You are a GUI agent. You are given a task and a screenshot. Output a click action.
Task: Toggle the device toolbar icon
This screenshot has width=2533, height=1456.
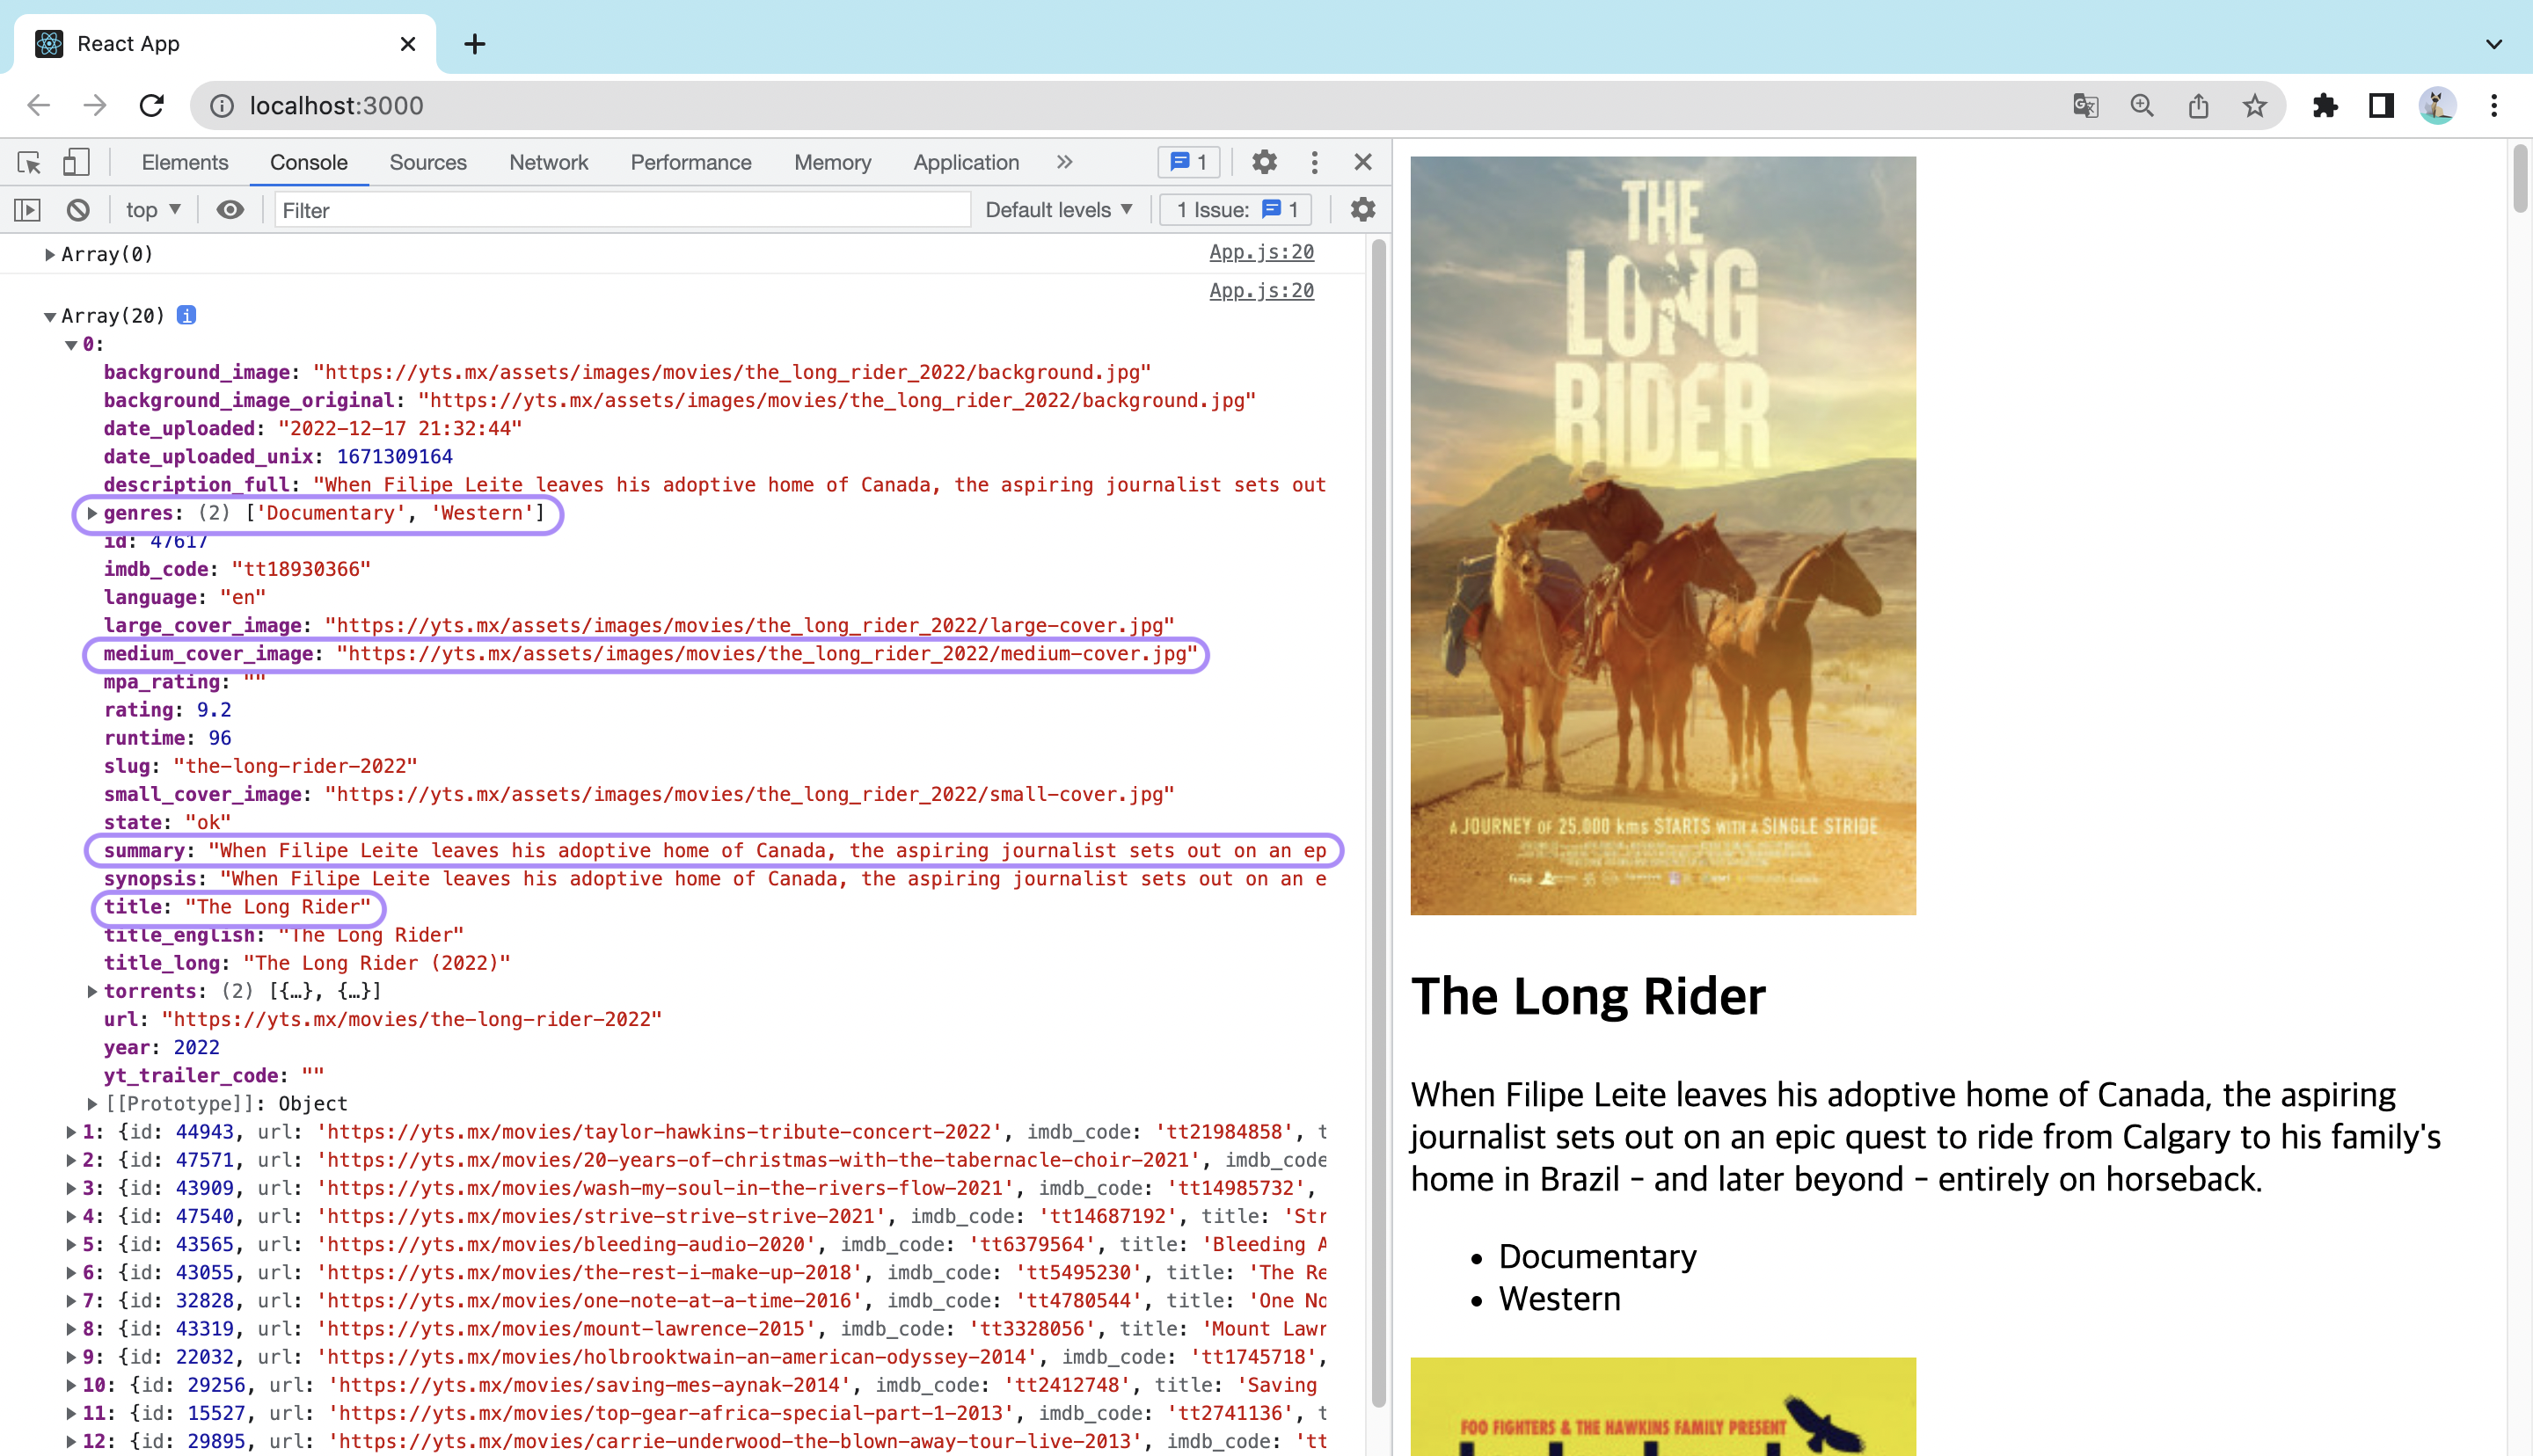(76, 162)
